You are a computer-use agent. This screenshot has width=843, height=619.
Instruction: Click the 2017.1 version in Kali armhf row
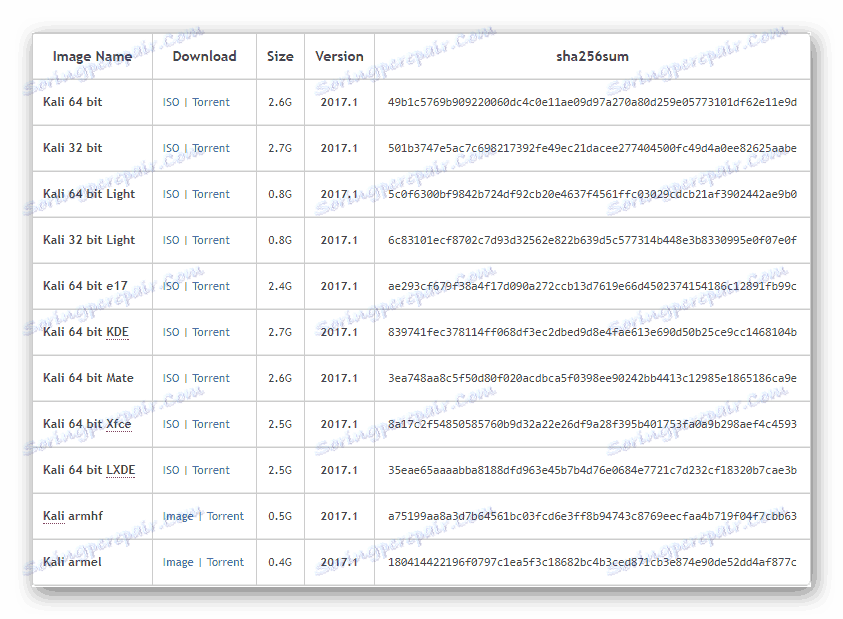click(339, 516)
